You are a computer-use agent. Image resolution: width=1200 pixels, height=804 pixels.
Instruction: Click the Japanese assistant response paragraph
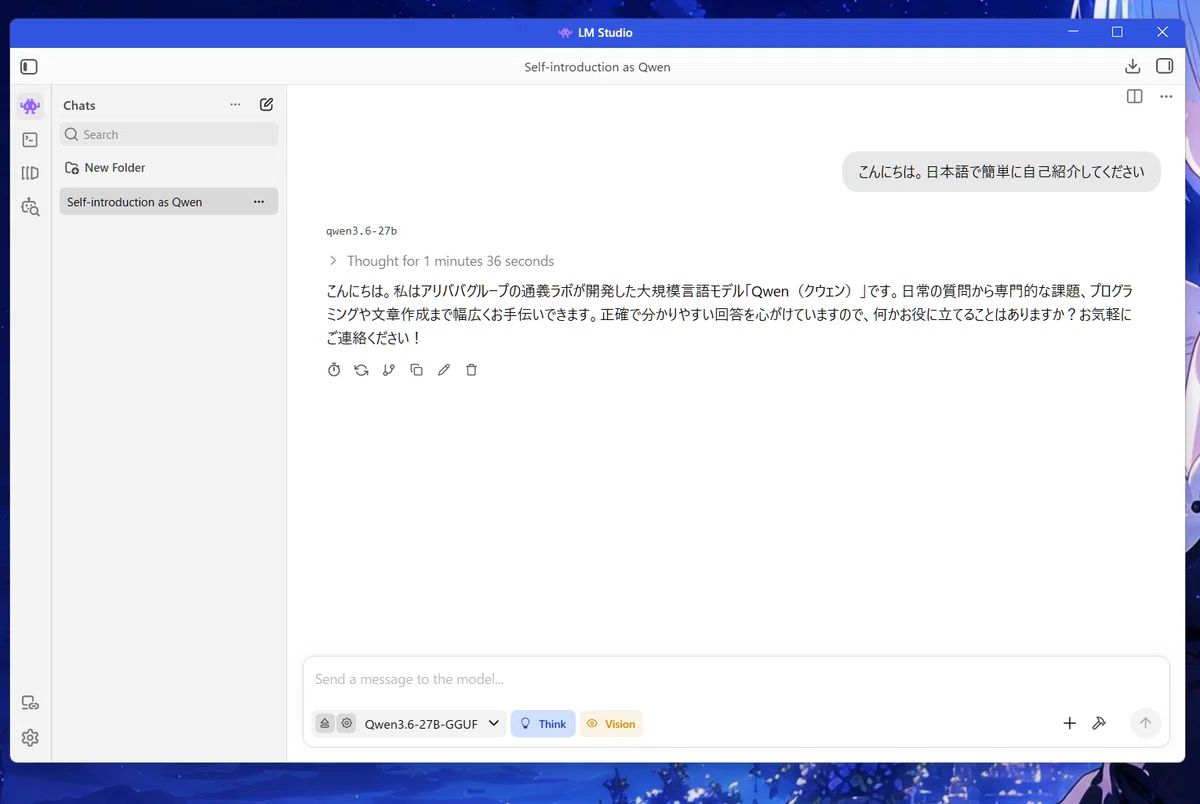coord(730,314)
